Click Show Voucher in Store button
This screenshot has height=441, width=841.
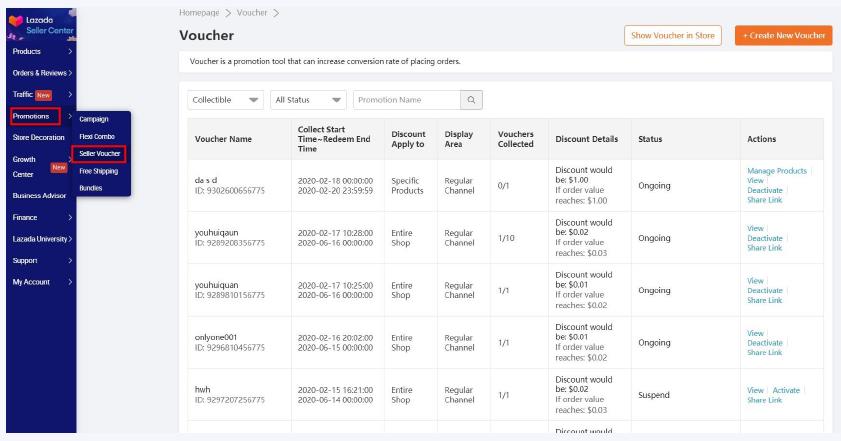[x=673, y=36]
